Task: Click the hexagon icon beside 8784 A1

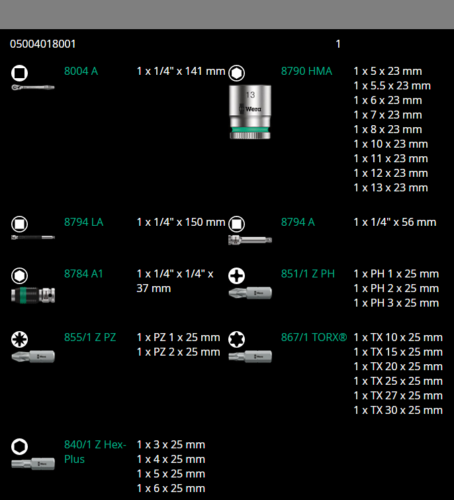Action: coord(19,276)
